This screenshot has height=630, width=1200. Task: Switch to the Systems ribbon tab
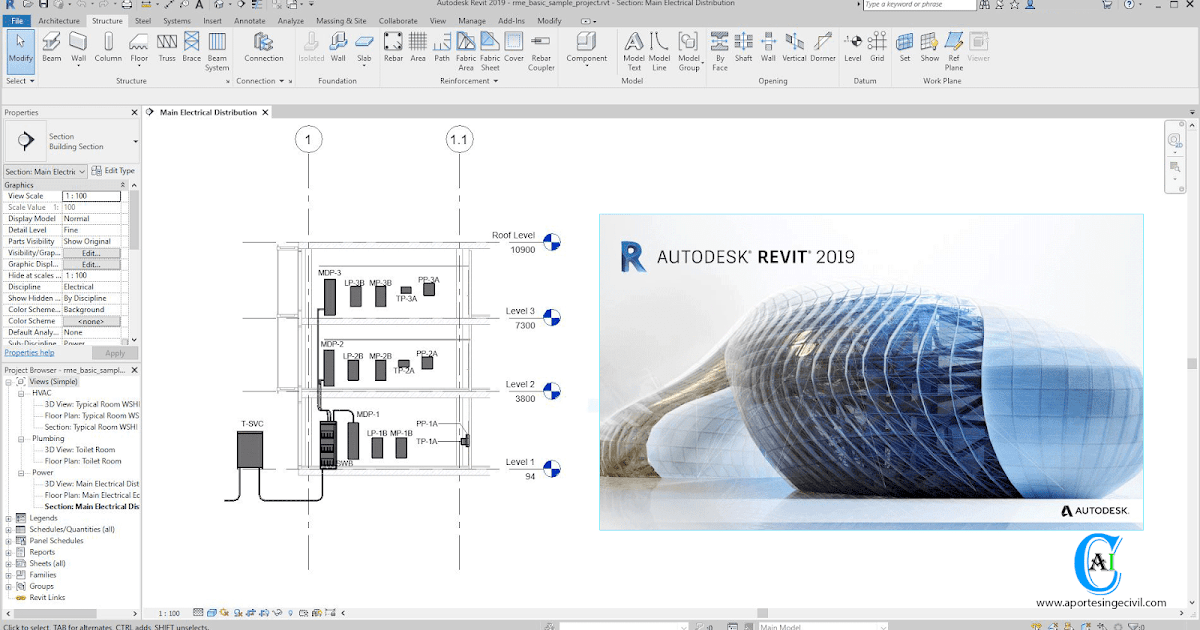click(x=177, y=20)
